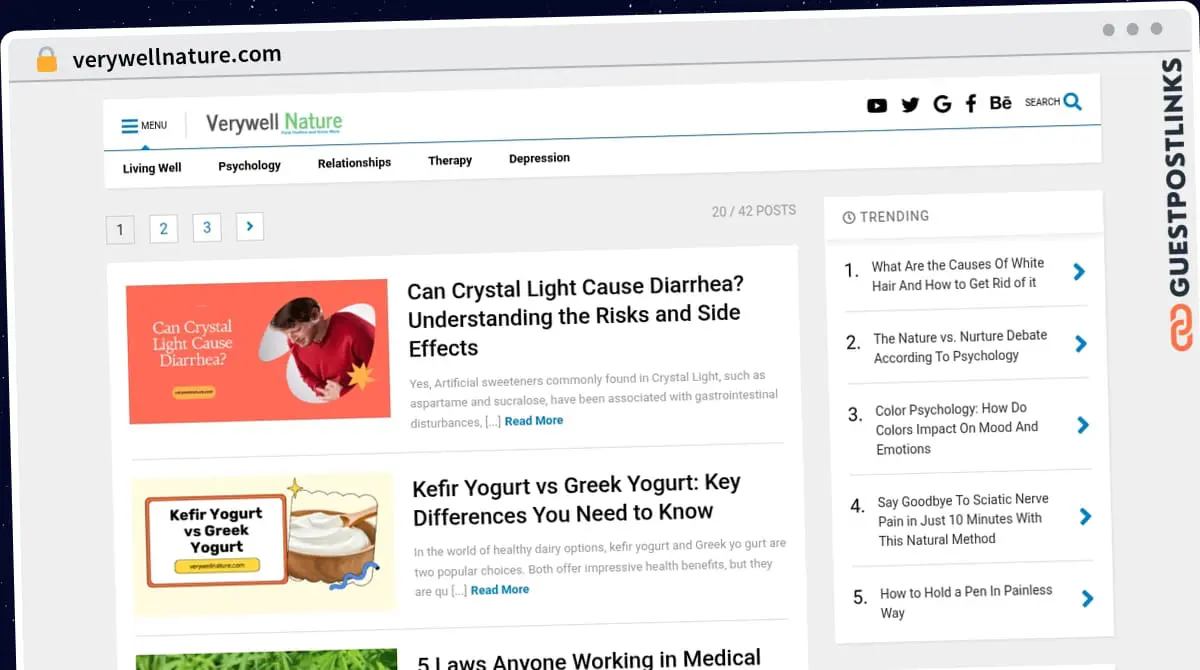Open search with magnifier icon
Viewport: 1200px width, 670px height.
[x=1072, y=101]
